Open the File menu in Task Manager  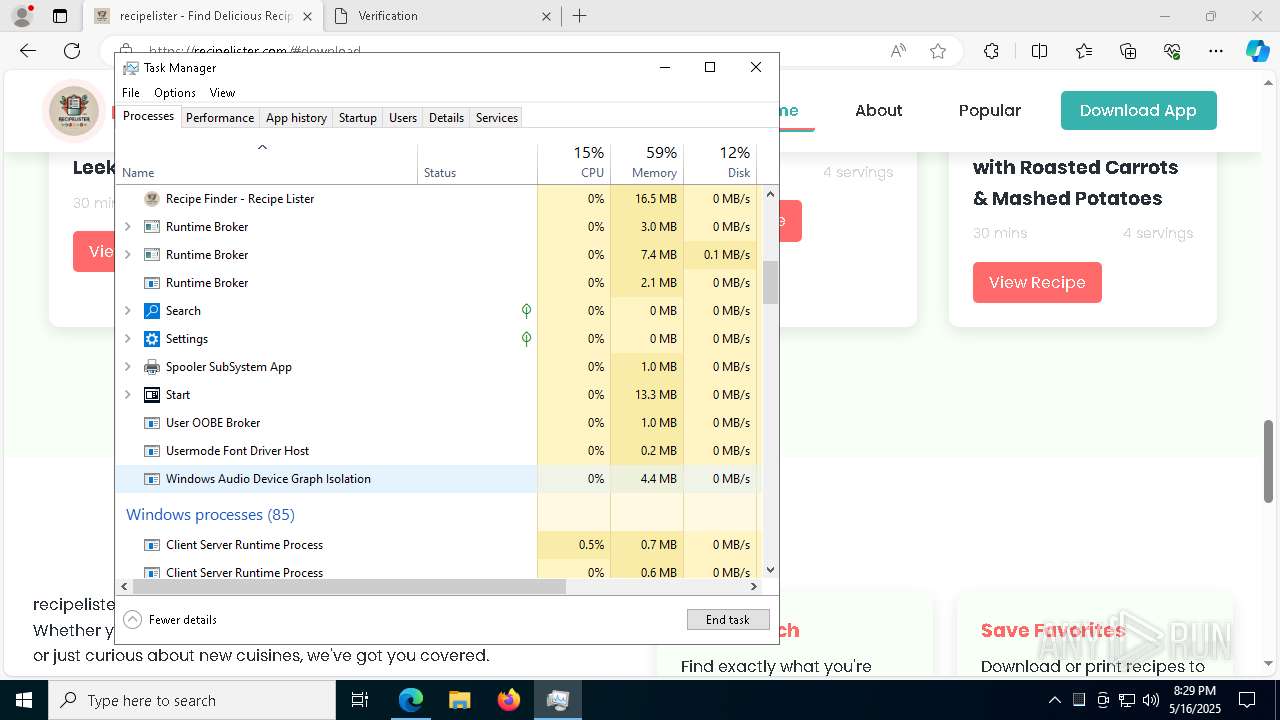131,93
